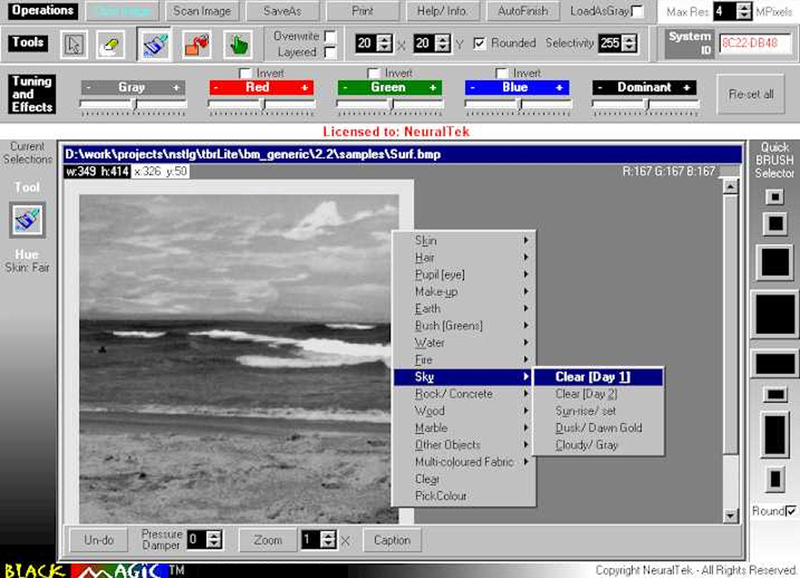This screenshot has width=800, height=578.
Task: Choose PickColour from the context menu
Action: [441, 496]
